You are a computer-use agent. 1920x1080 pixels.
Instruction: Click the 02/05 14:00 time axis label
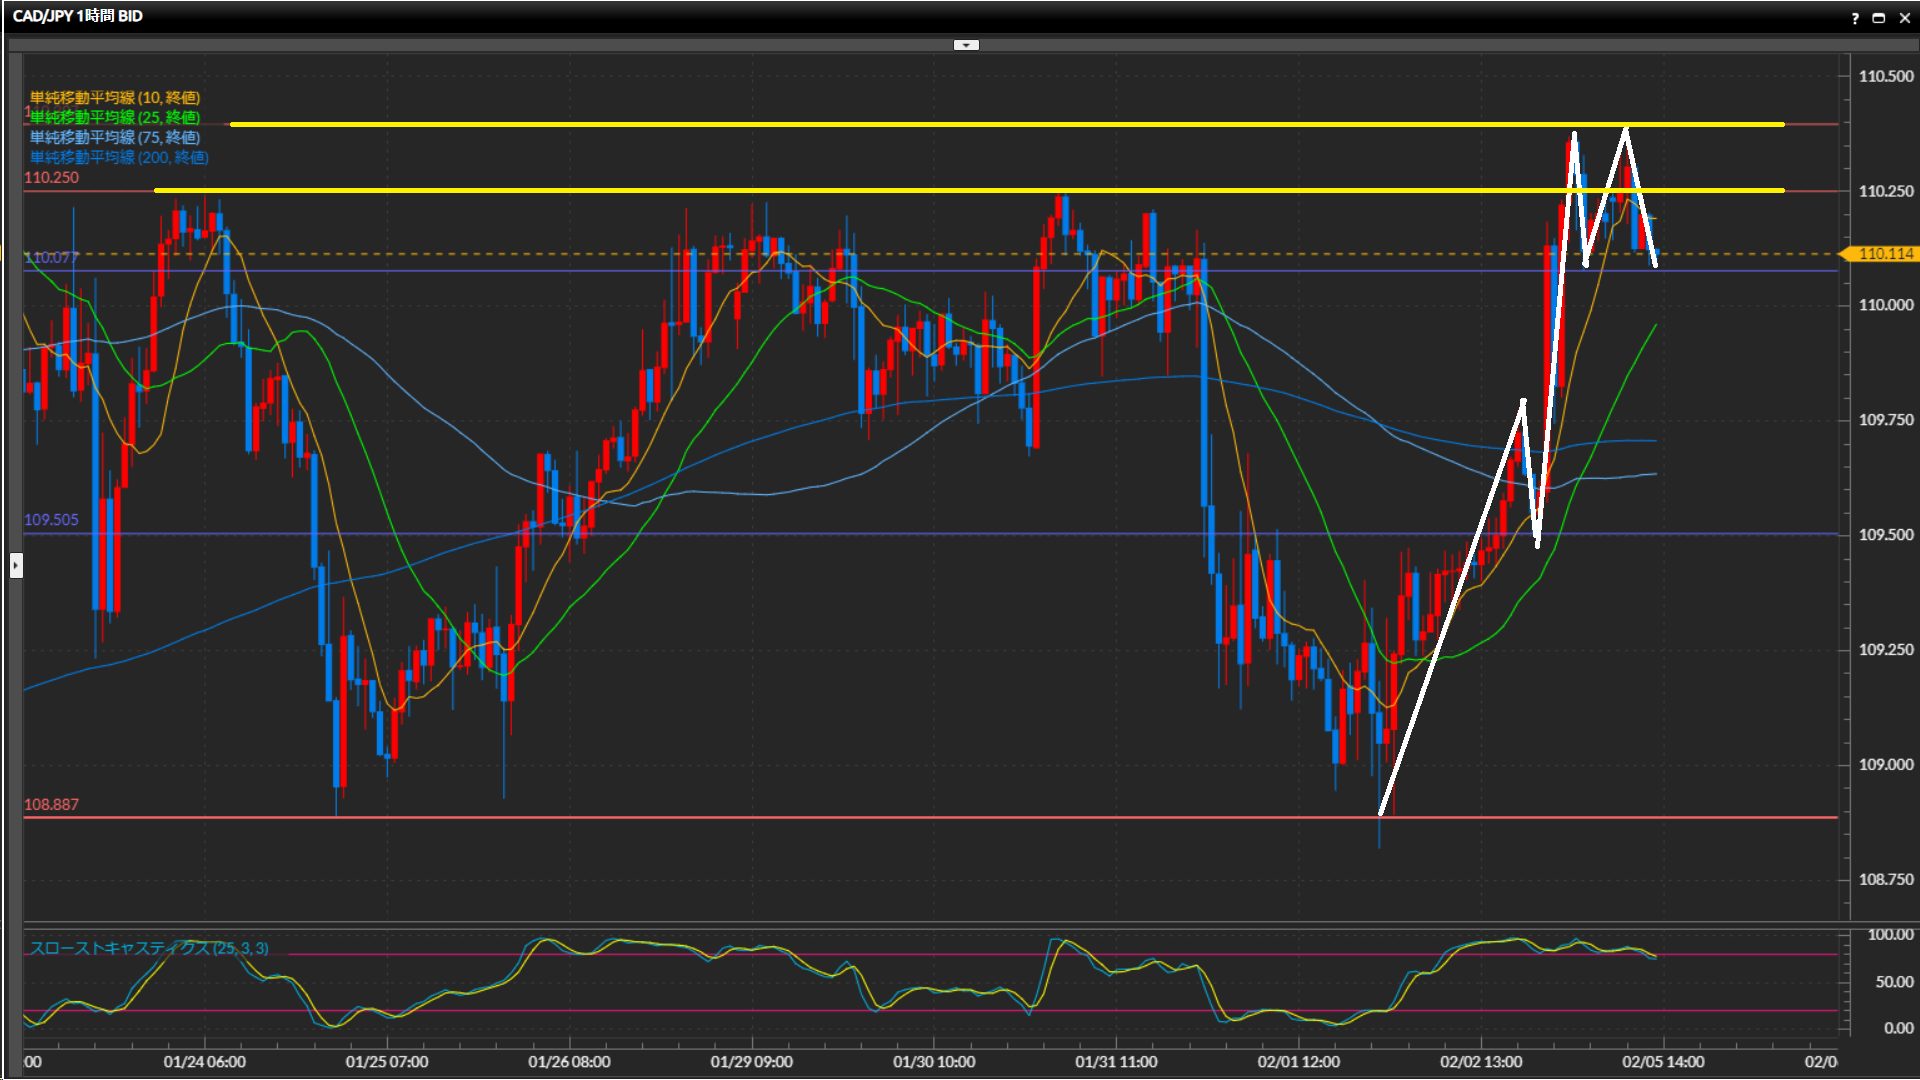(x=1663, y=1062)
